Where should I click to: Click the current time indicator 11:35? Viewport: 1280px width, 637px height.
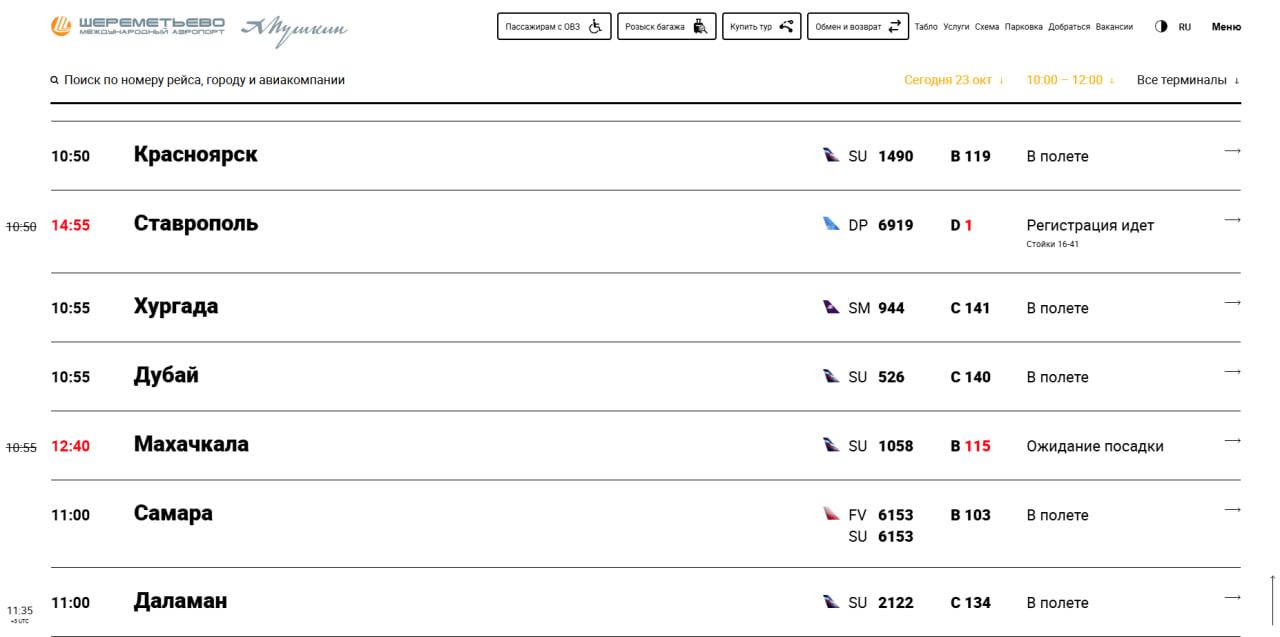20,610
